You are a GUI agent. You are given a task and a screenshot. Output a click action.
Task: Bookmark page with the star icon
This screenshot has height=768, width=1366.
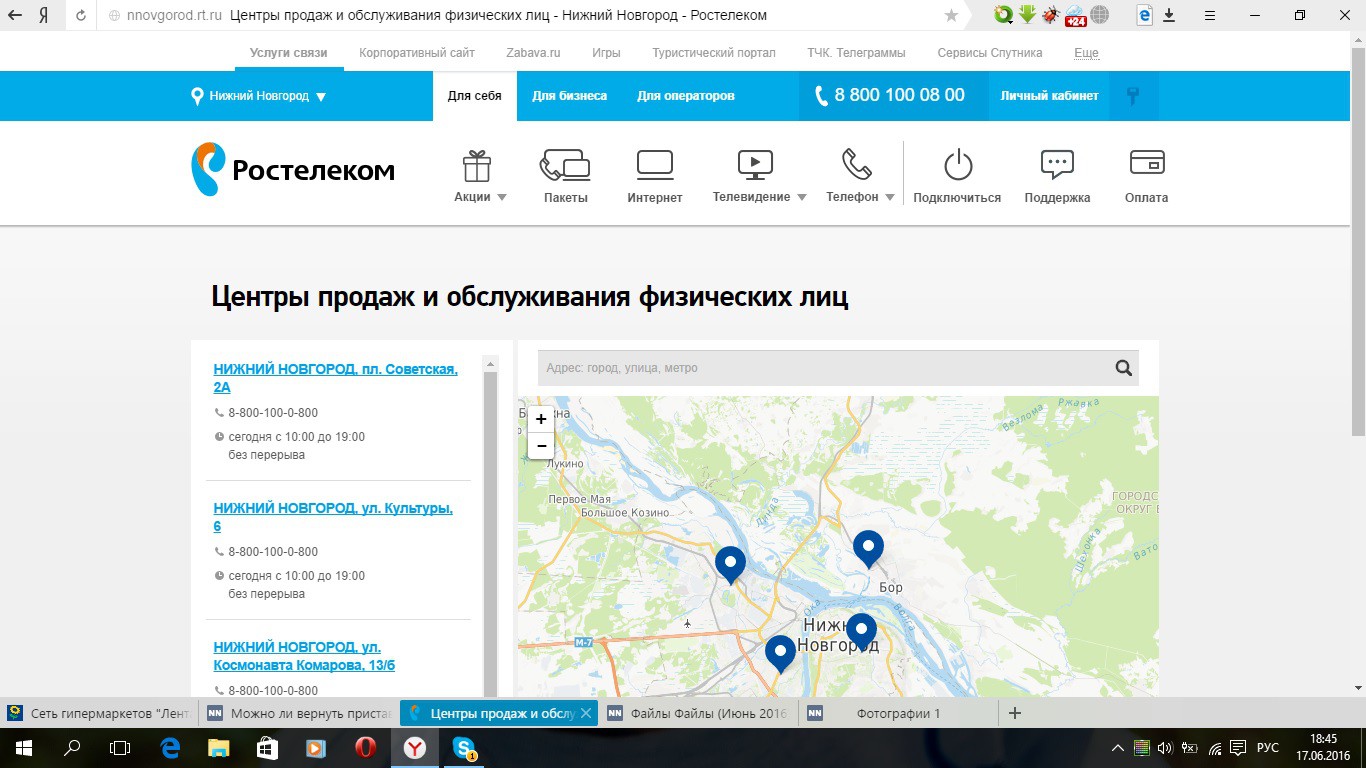click(951, 15)
